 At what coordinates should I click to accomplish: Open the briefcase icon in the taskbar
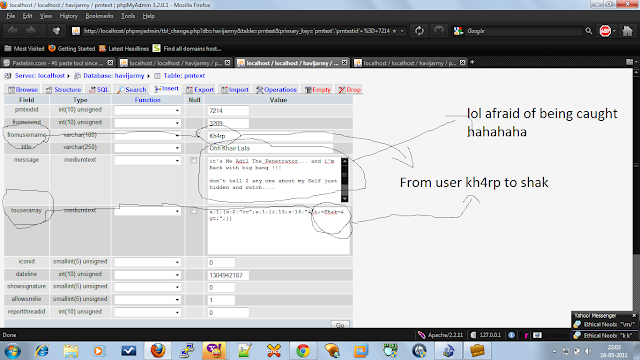click(477, 351)
